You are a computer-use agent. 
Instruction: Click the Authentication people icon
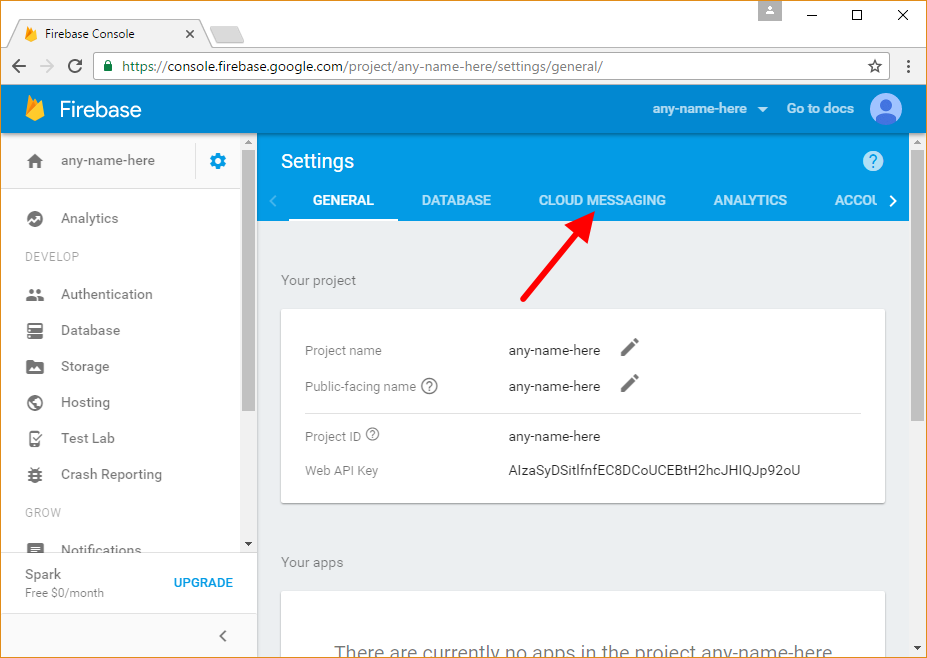35,294
